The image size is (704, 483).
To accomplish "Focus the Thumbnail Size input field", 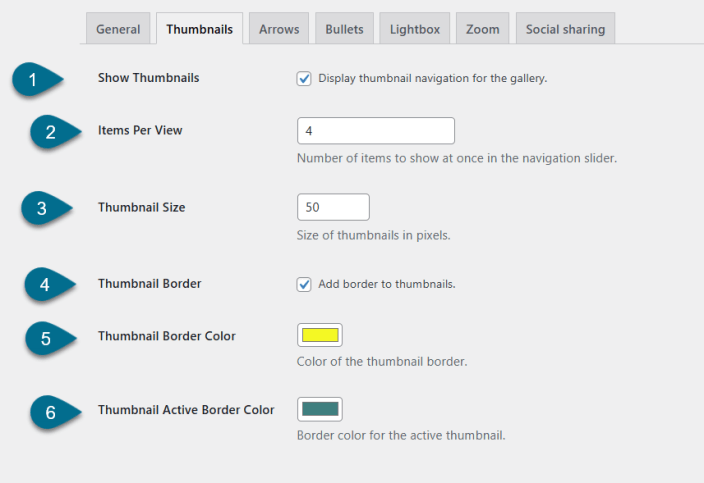I will point(333,207).
